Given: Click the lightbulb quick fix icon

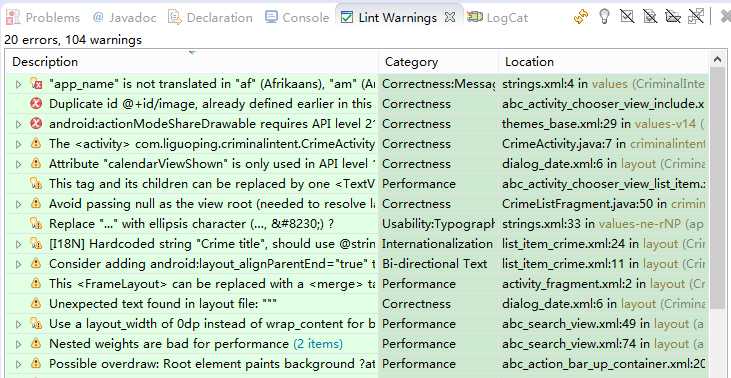Looking at the screenshot, I should [x=604, y=17].
